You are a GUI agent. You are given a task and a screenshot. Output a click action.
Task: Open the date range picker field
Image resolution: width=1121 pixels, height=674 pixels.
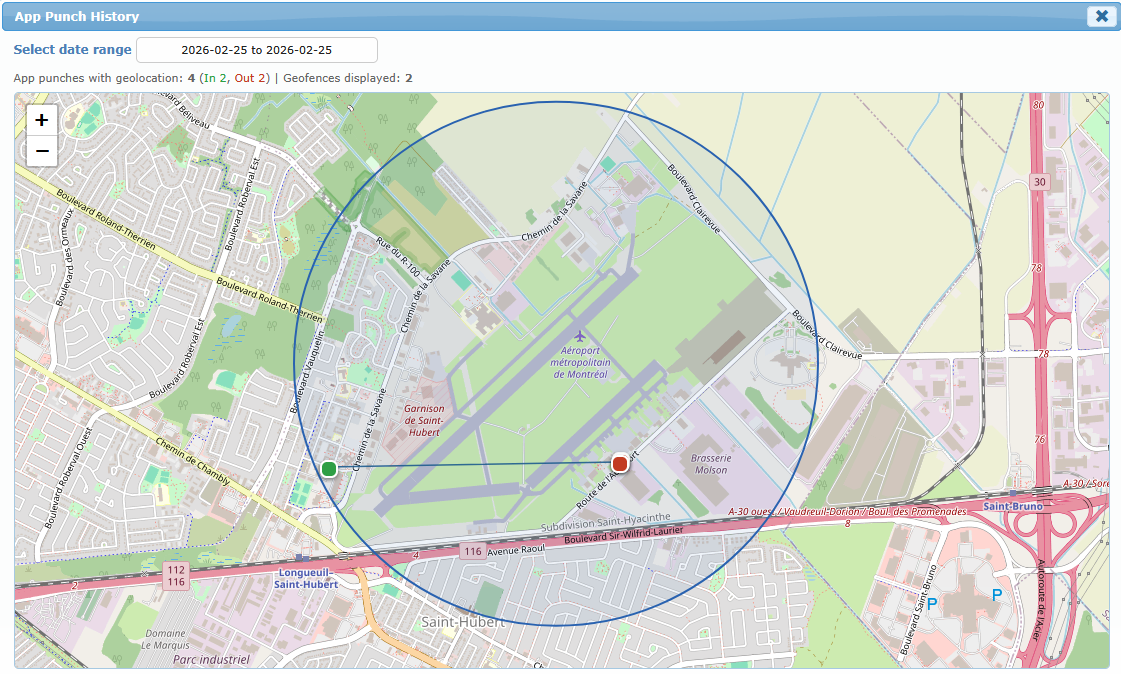tap(256, 49)
